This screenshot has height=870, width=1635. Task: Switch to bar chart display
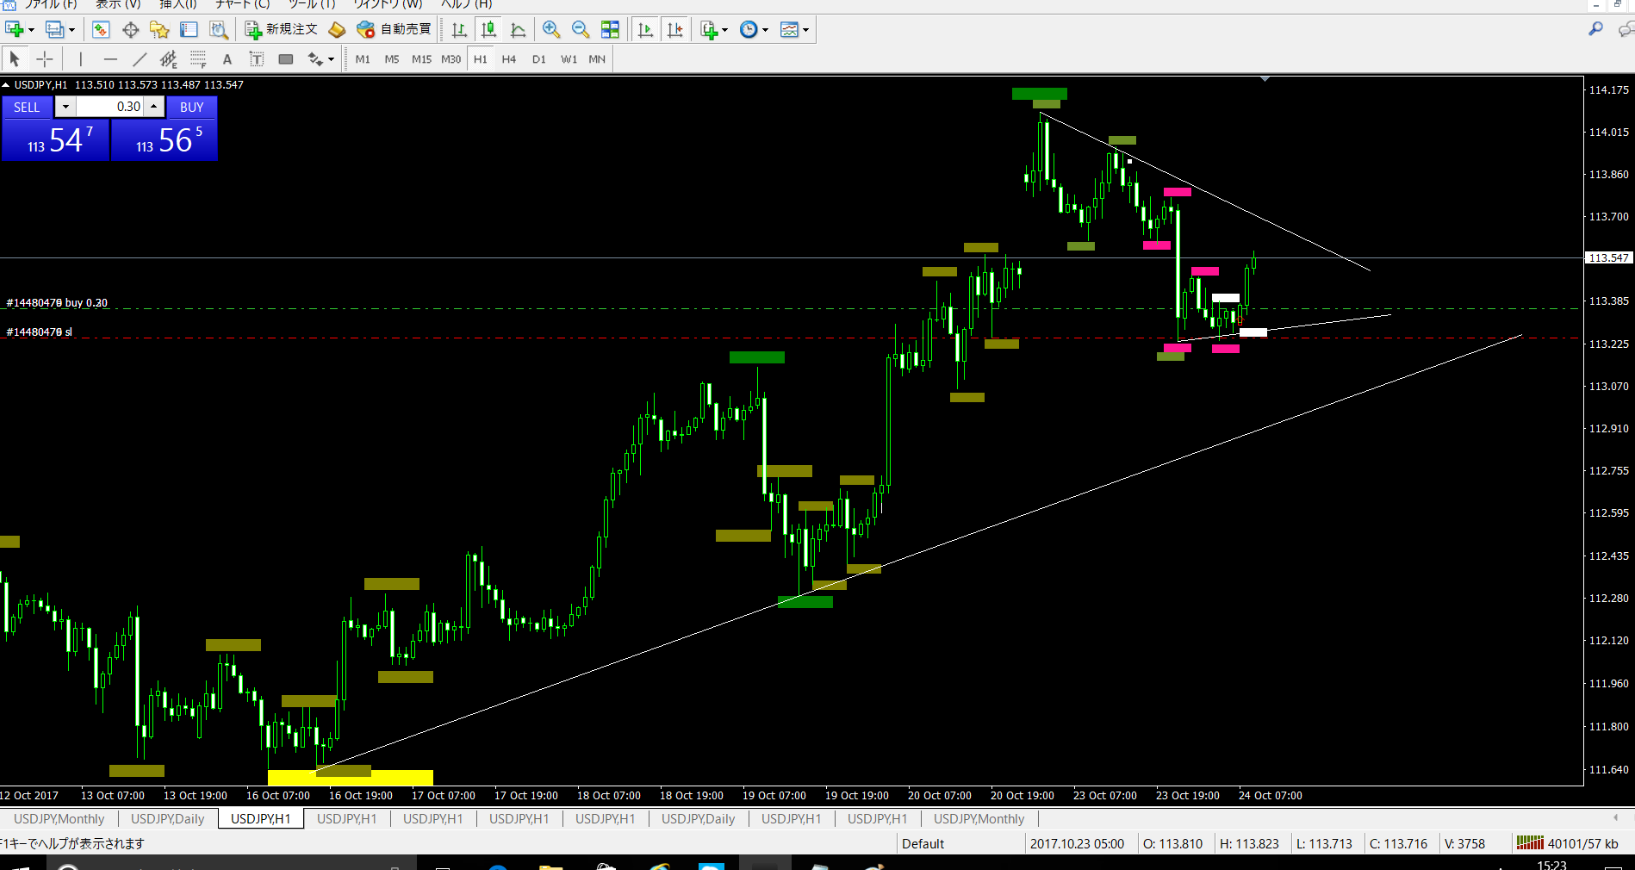pos(459,30)
